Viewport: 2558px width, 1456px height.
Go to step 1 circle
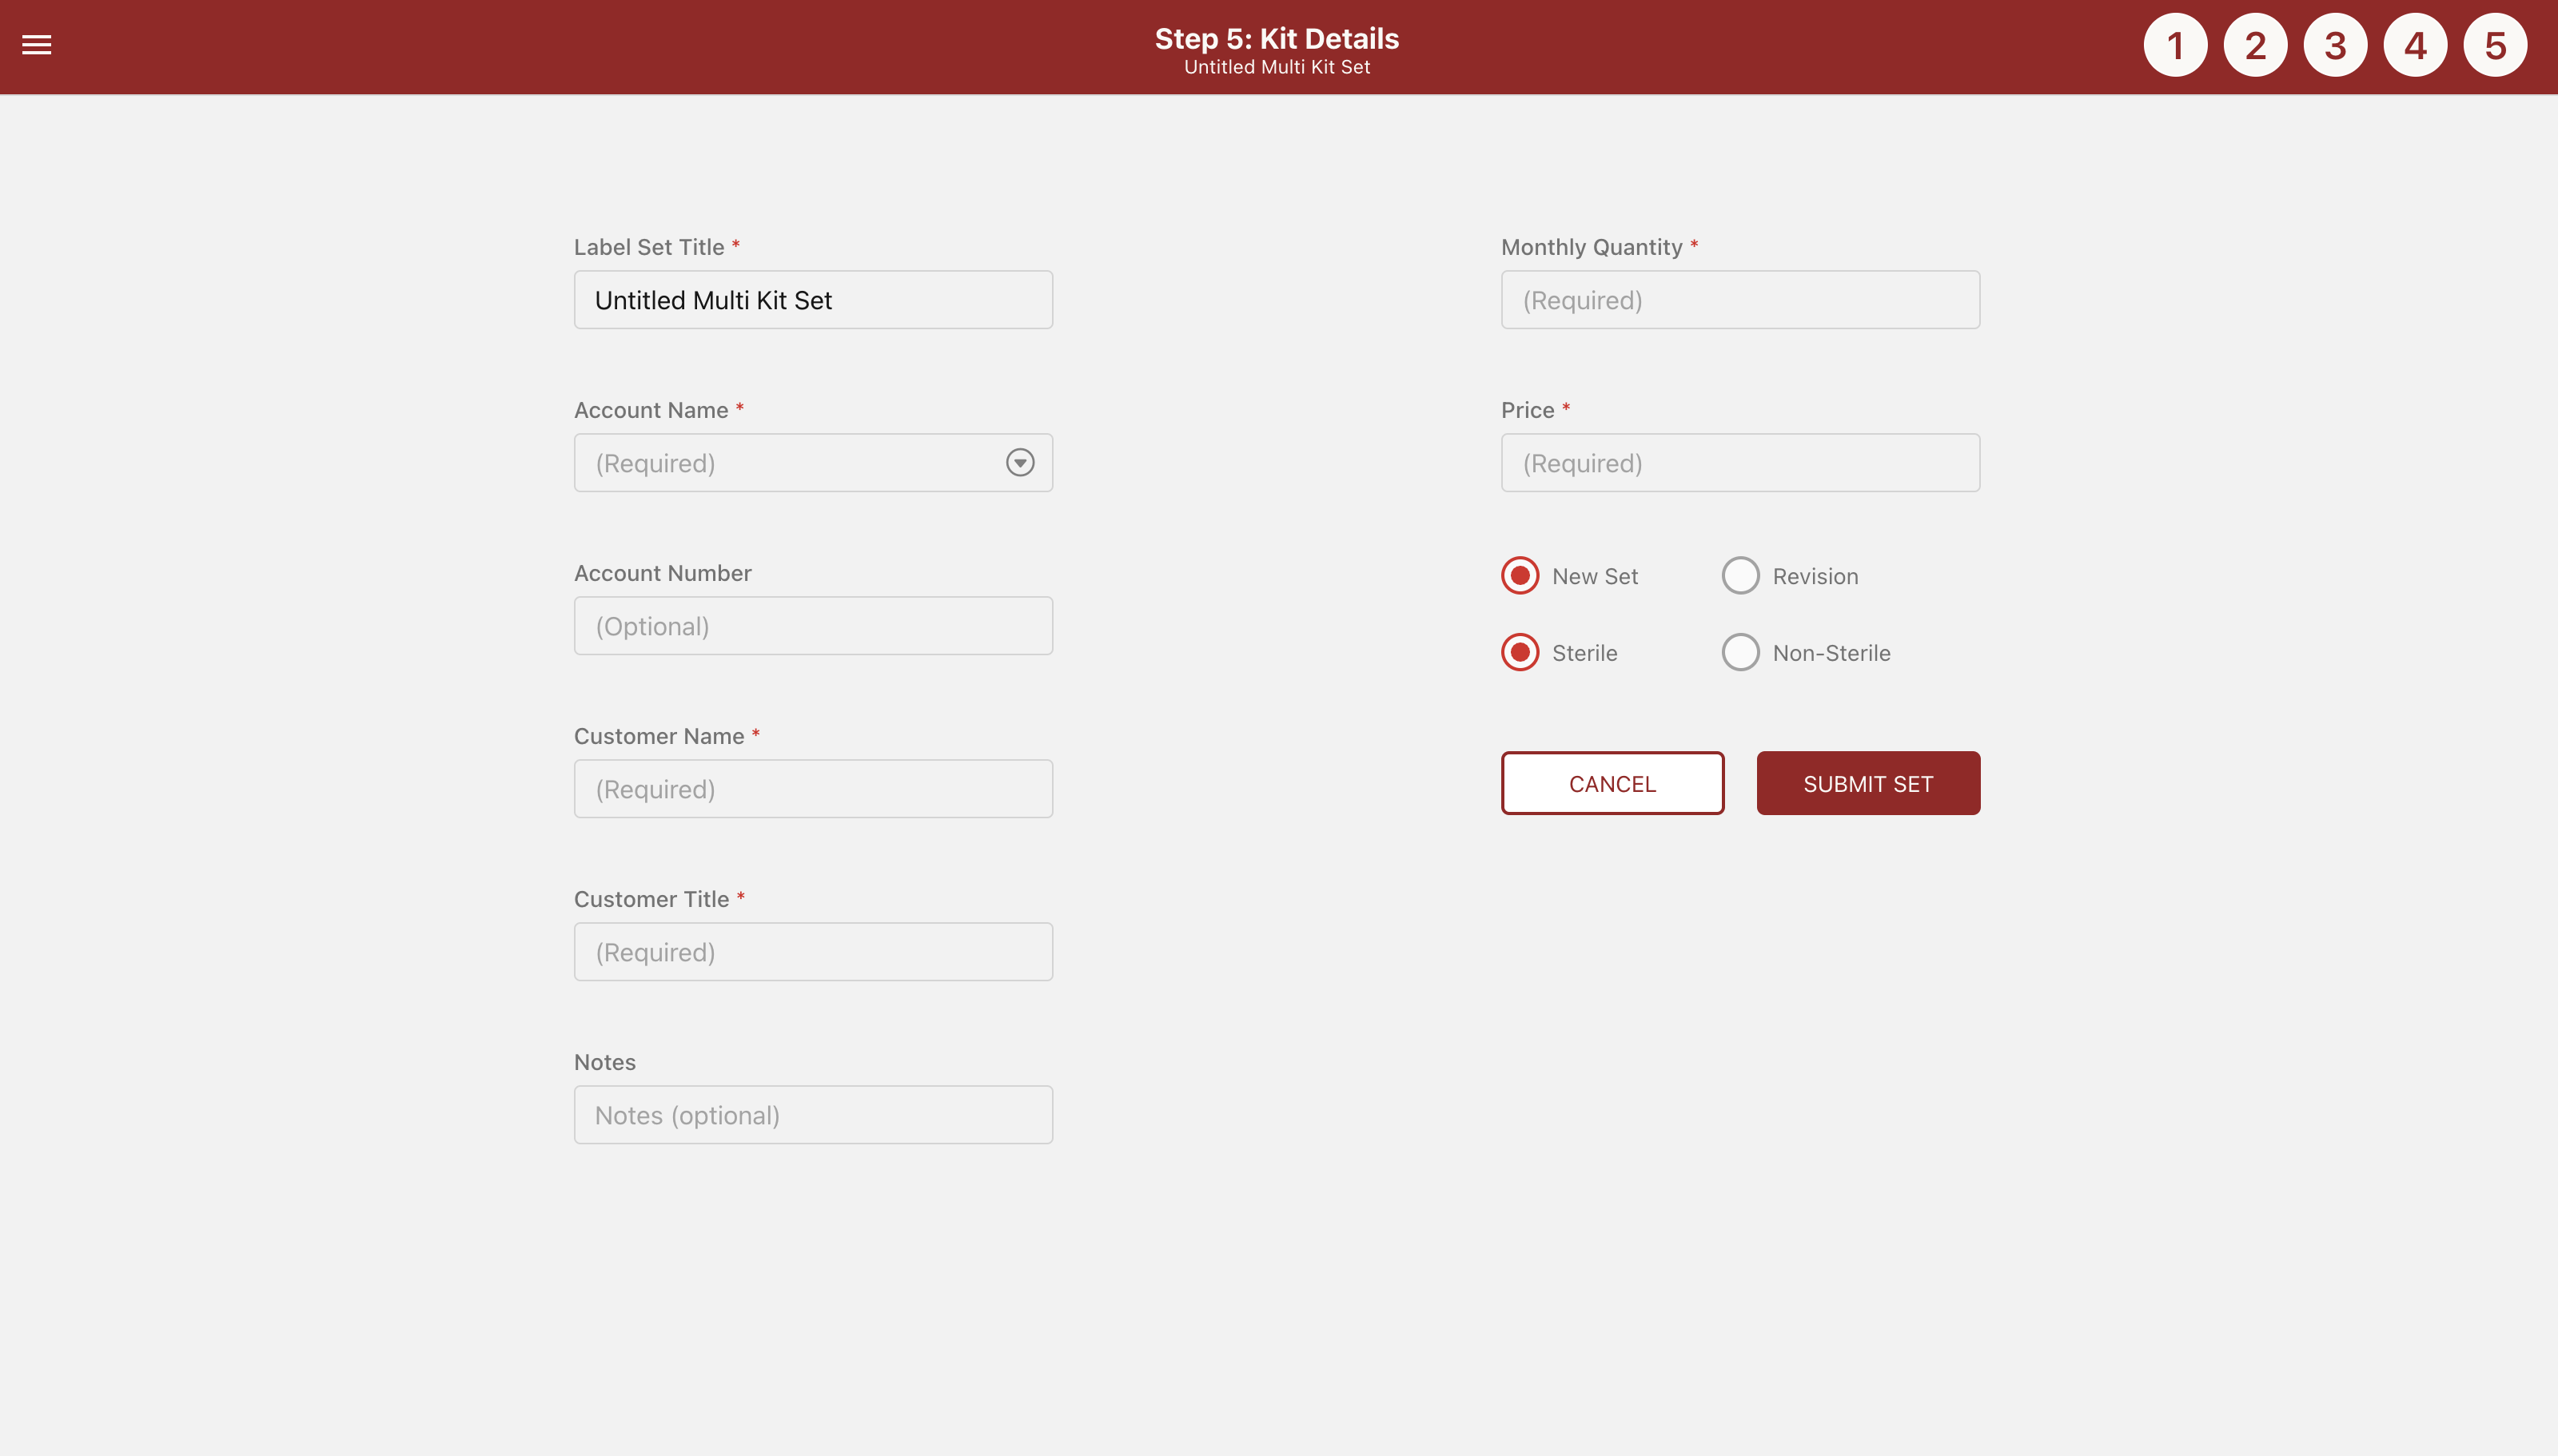[x=2175, y=46]
